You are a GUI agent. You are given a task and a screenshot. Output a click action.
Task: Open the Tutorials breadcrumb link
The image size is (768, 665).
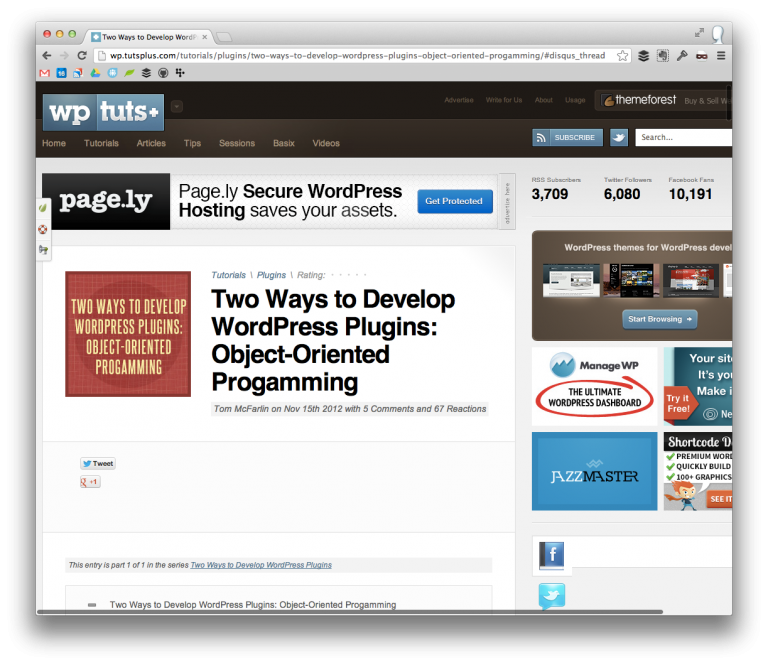click(228, 275)
